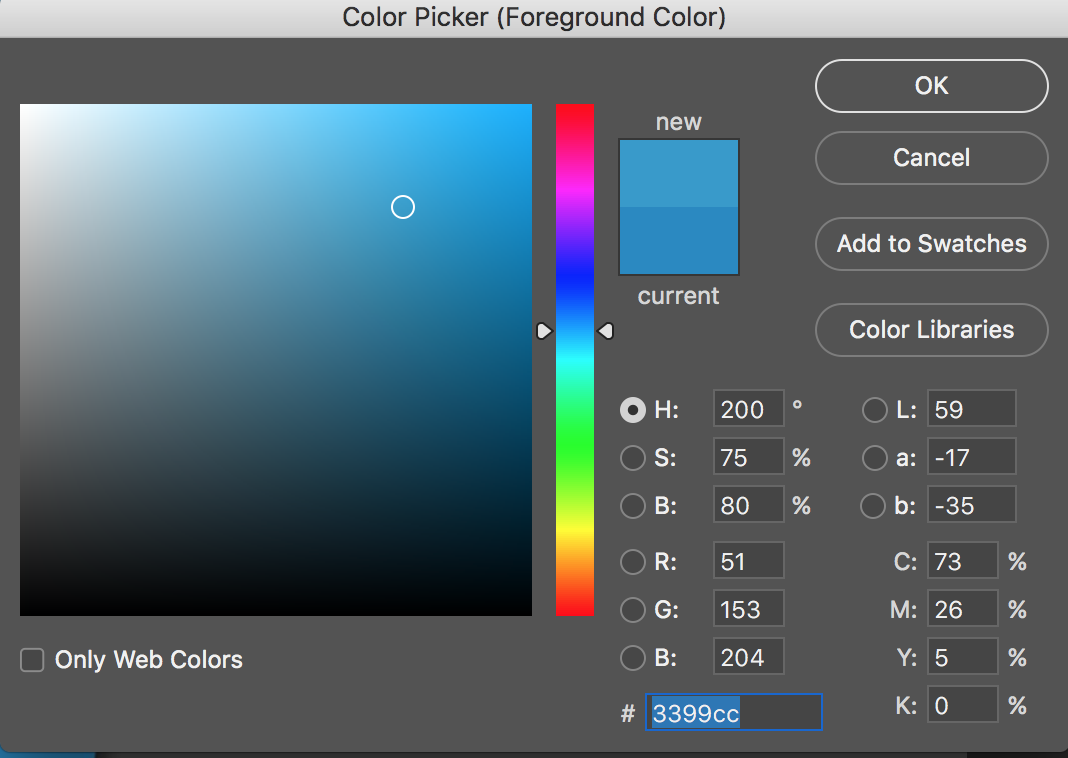Select the Lab 'a' radio button
Screen dimensions: 1068x758
874,458
